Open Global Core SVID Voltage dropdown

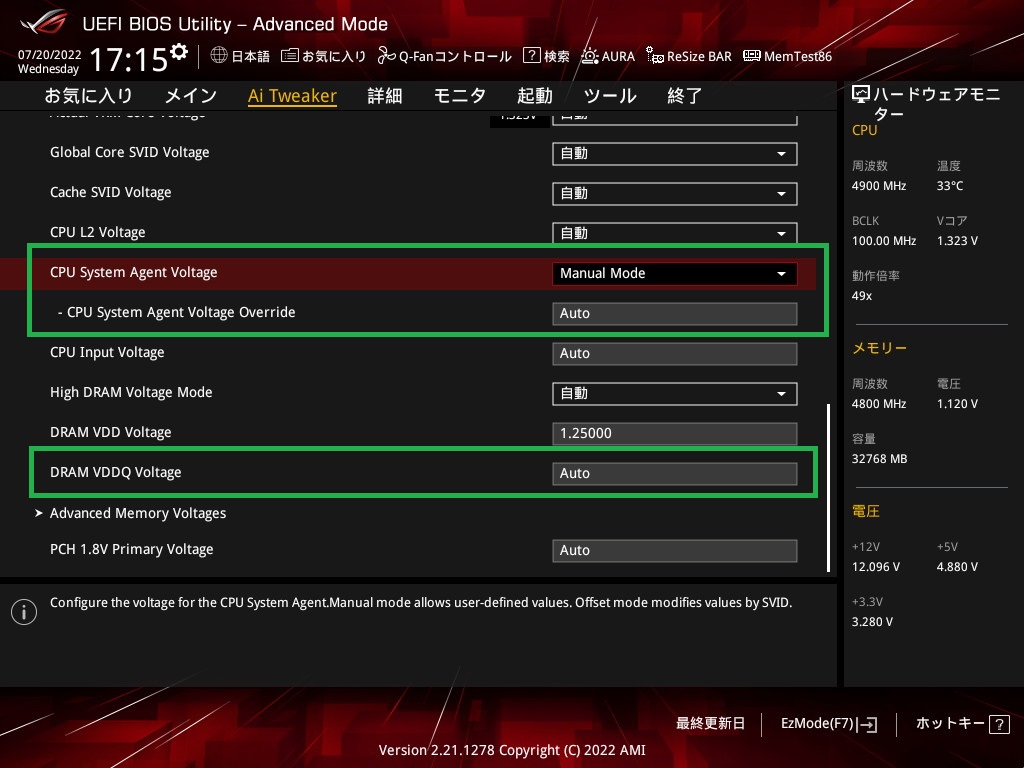point(674,153)
